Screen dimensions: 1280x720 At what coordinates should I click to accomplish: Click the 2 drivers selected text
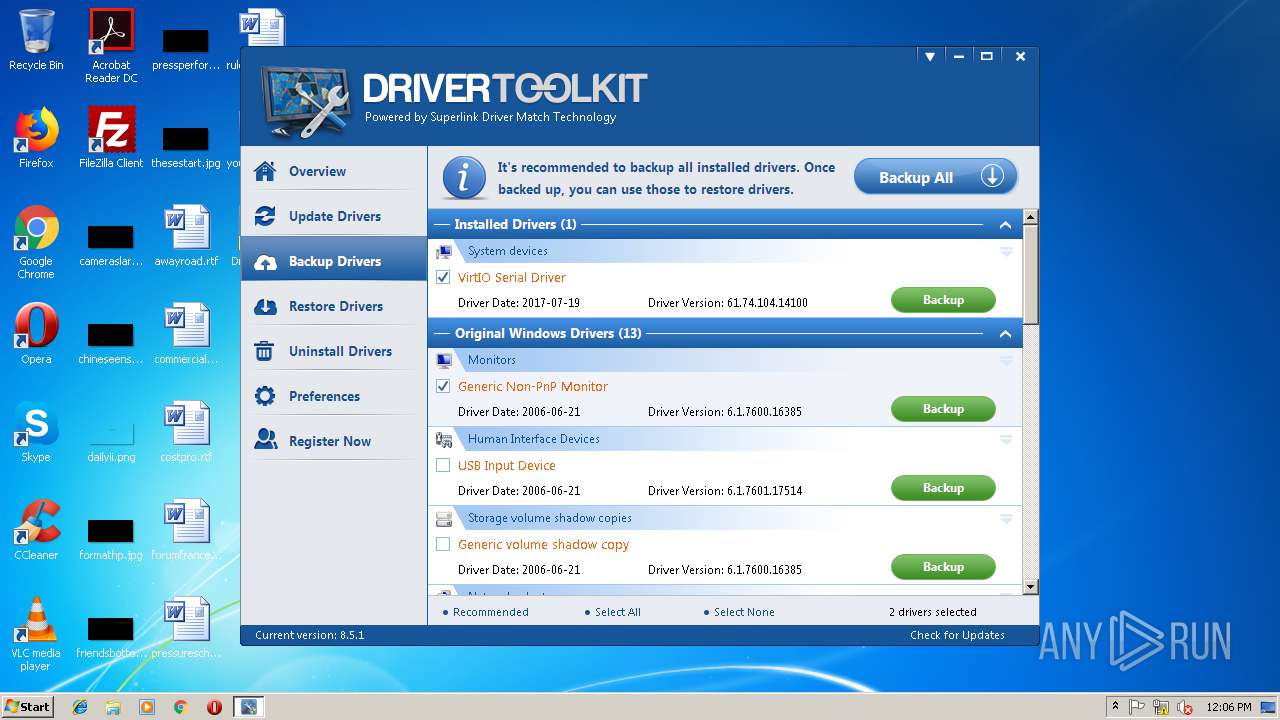click(933, 612)
